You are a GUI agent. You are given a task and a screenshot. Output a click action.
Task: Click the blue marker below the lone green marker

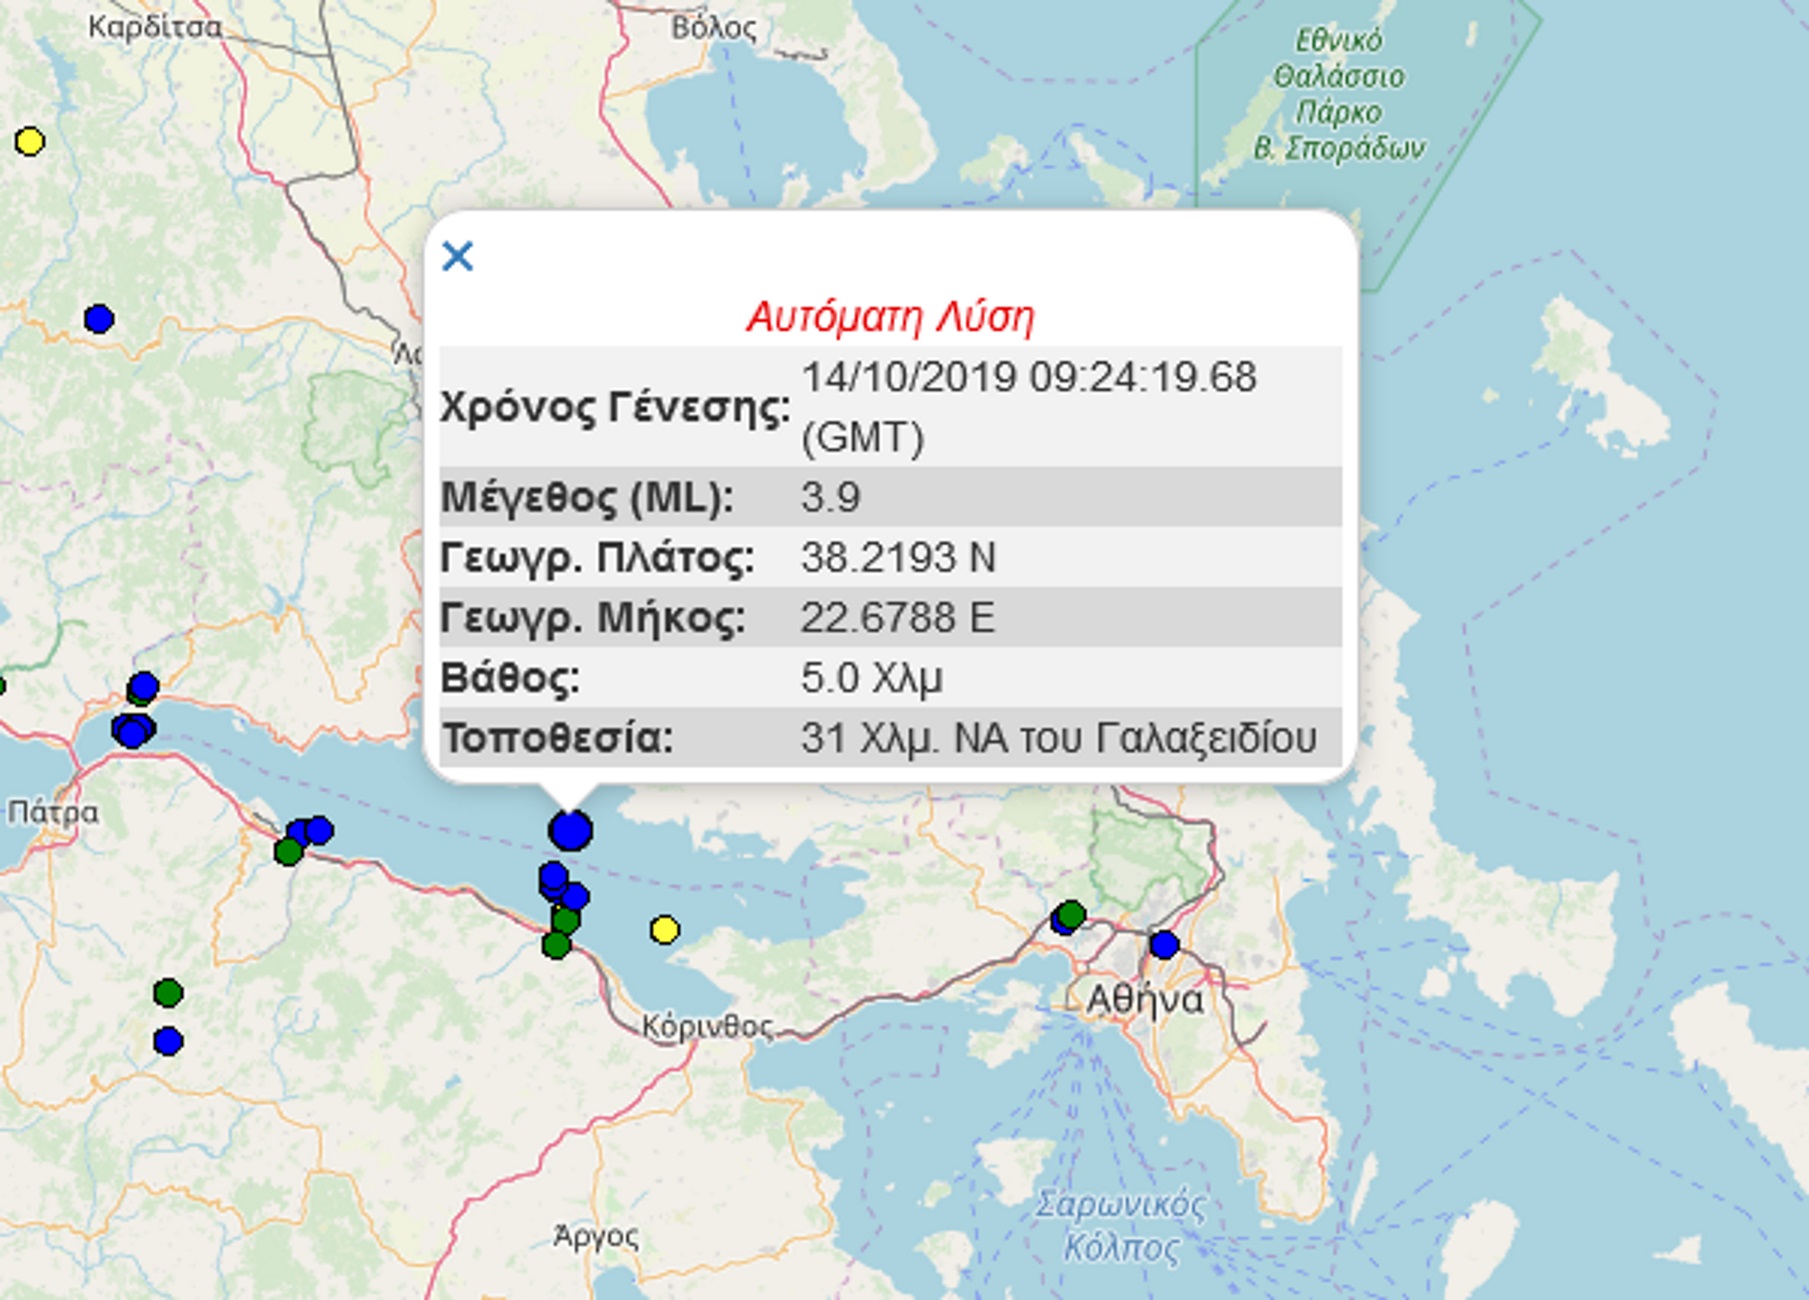pos(168,1041)
